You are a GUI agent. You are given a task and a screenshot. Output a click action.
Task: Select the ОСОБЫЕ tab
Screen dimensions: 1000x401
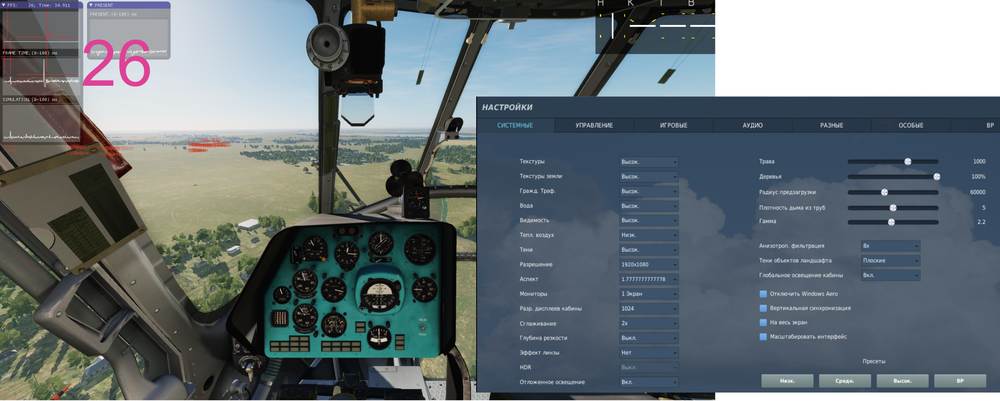coord(911,126)
